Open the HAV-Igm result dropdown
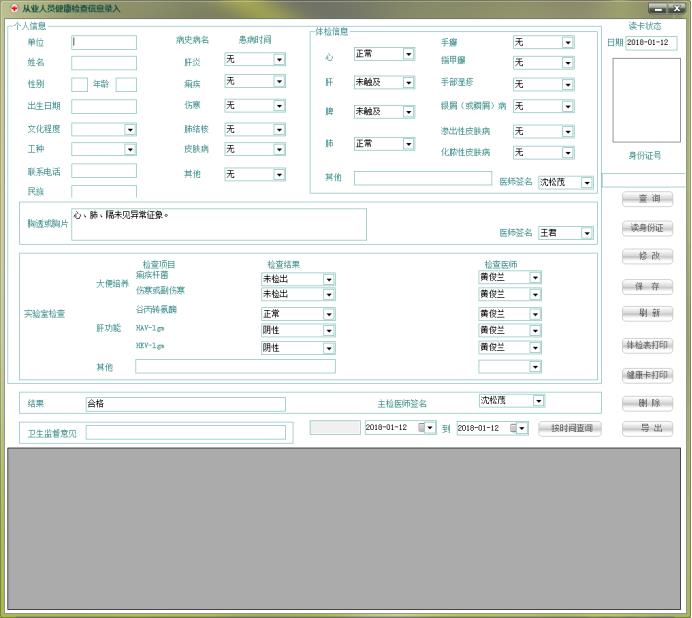692x618 pixels. point(328,330)
